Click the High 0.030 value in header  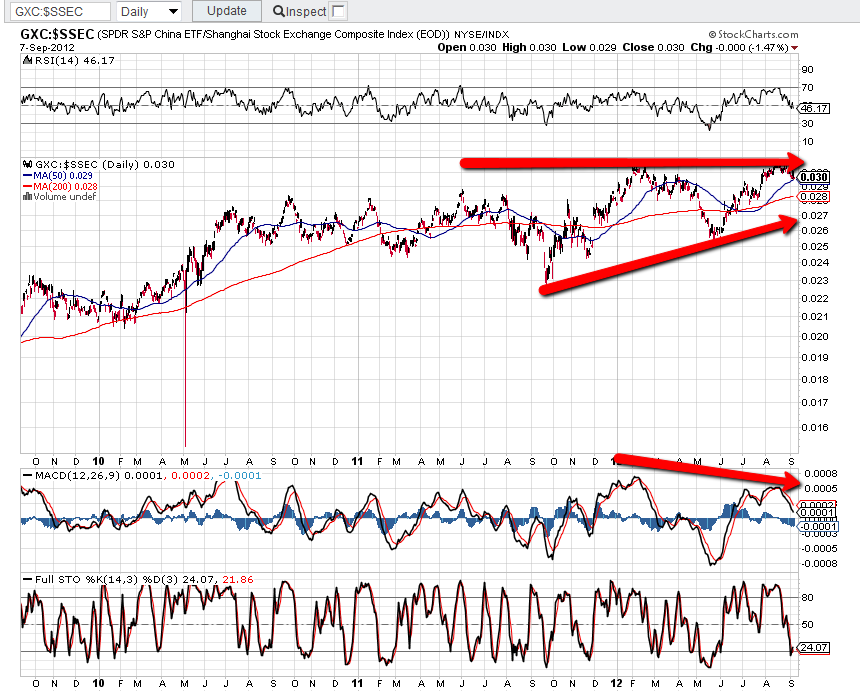[529, 48]
